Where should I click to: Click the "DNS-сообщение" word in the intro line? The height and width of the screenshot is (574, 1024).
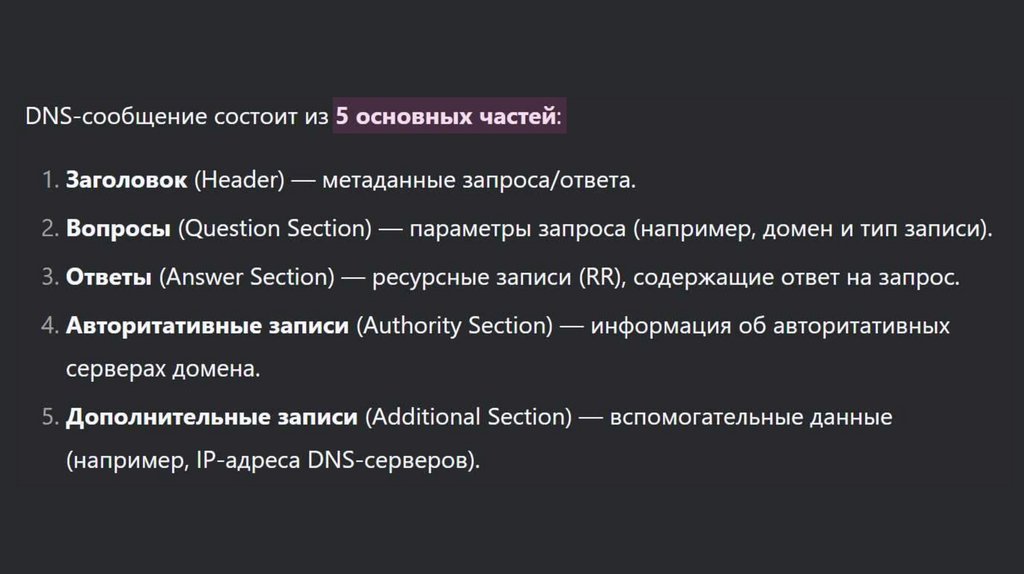pyautogui.click(x=92, y=118)
